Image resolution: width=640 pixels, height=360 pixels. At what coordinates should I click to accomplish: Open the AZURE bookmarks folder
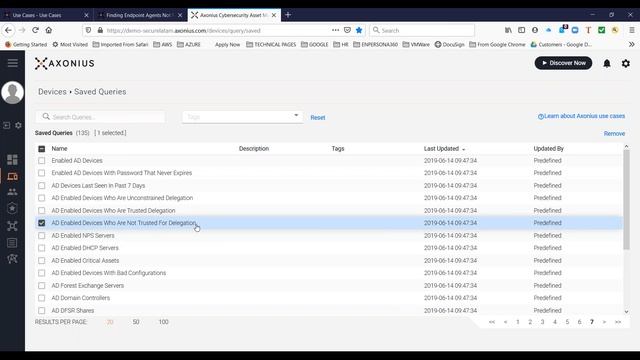pos(189,44)
